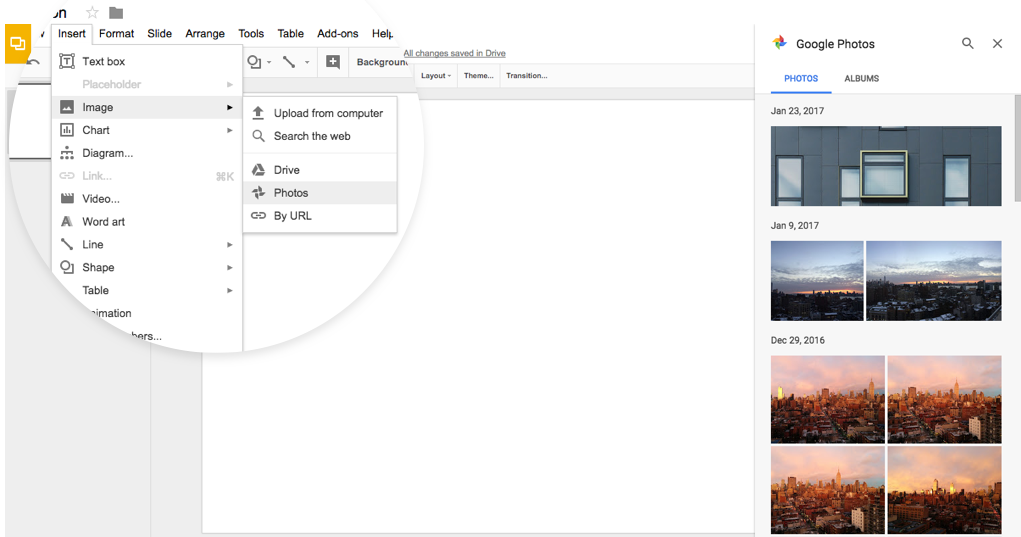
Task: Switch to the ALBUMS tab
Action: (861, 78)
